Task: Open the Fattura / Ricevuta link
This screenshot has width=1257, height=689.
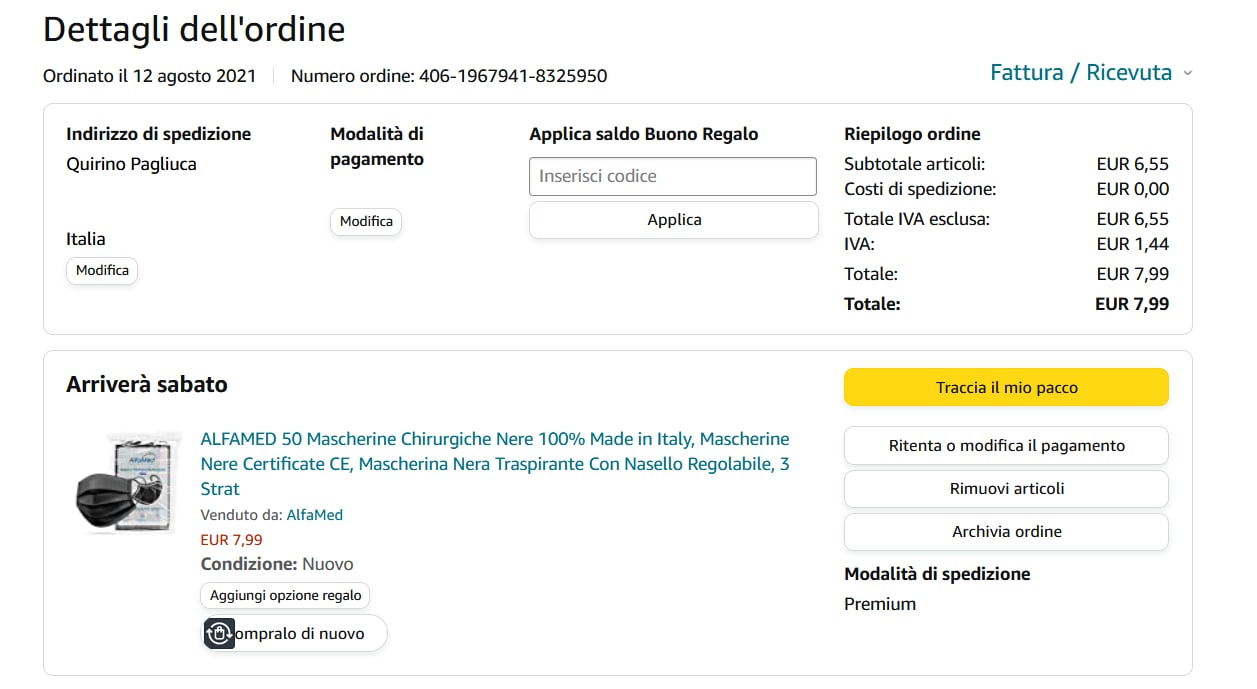Action: pos(1080,73)
